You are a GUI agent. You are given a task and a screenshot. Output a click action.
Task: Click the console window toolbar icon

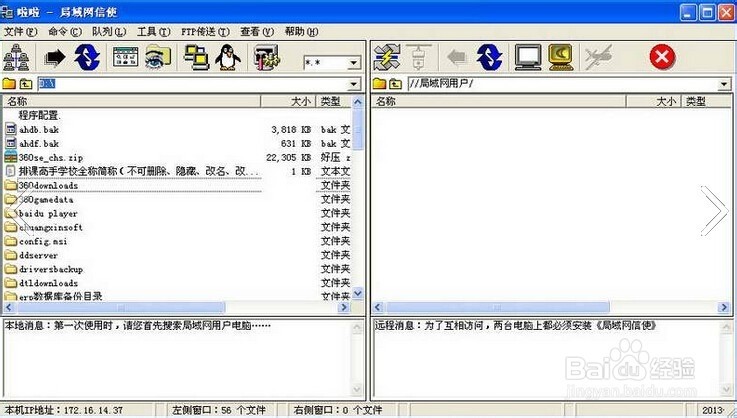[125, 57]
